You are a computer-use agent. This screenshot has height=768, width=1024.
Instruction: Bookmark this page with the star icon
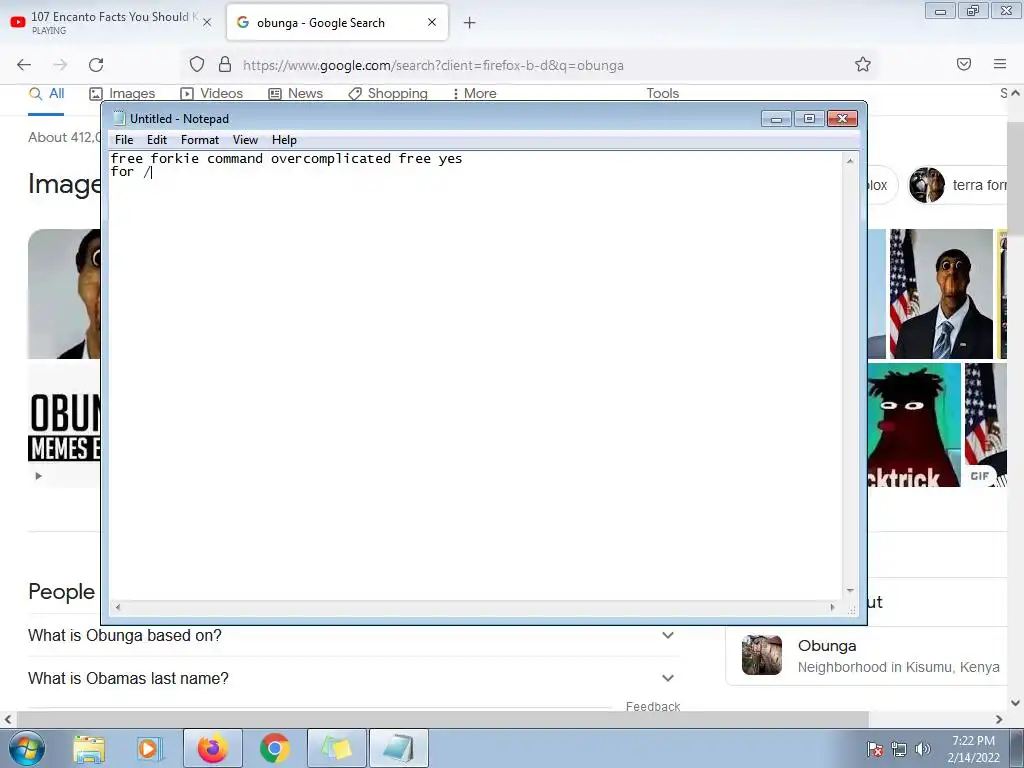tap(863, 65)
